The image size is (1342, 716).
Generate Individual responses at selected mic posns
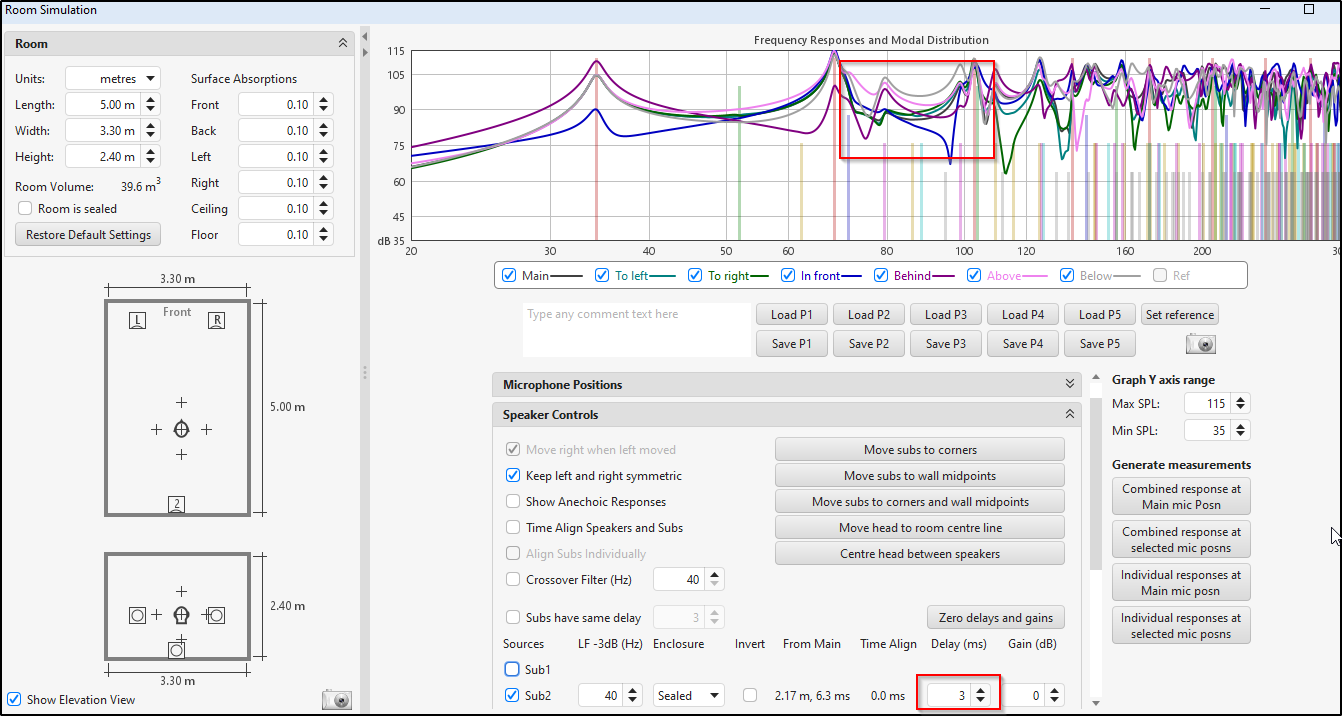tap(1181, 626)
